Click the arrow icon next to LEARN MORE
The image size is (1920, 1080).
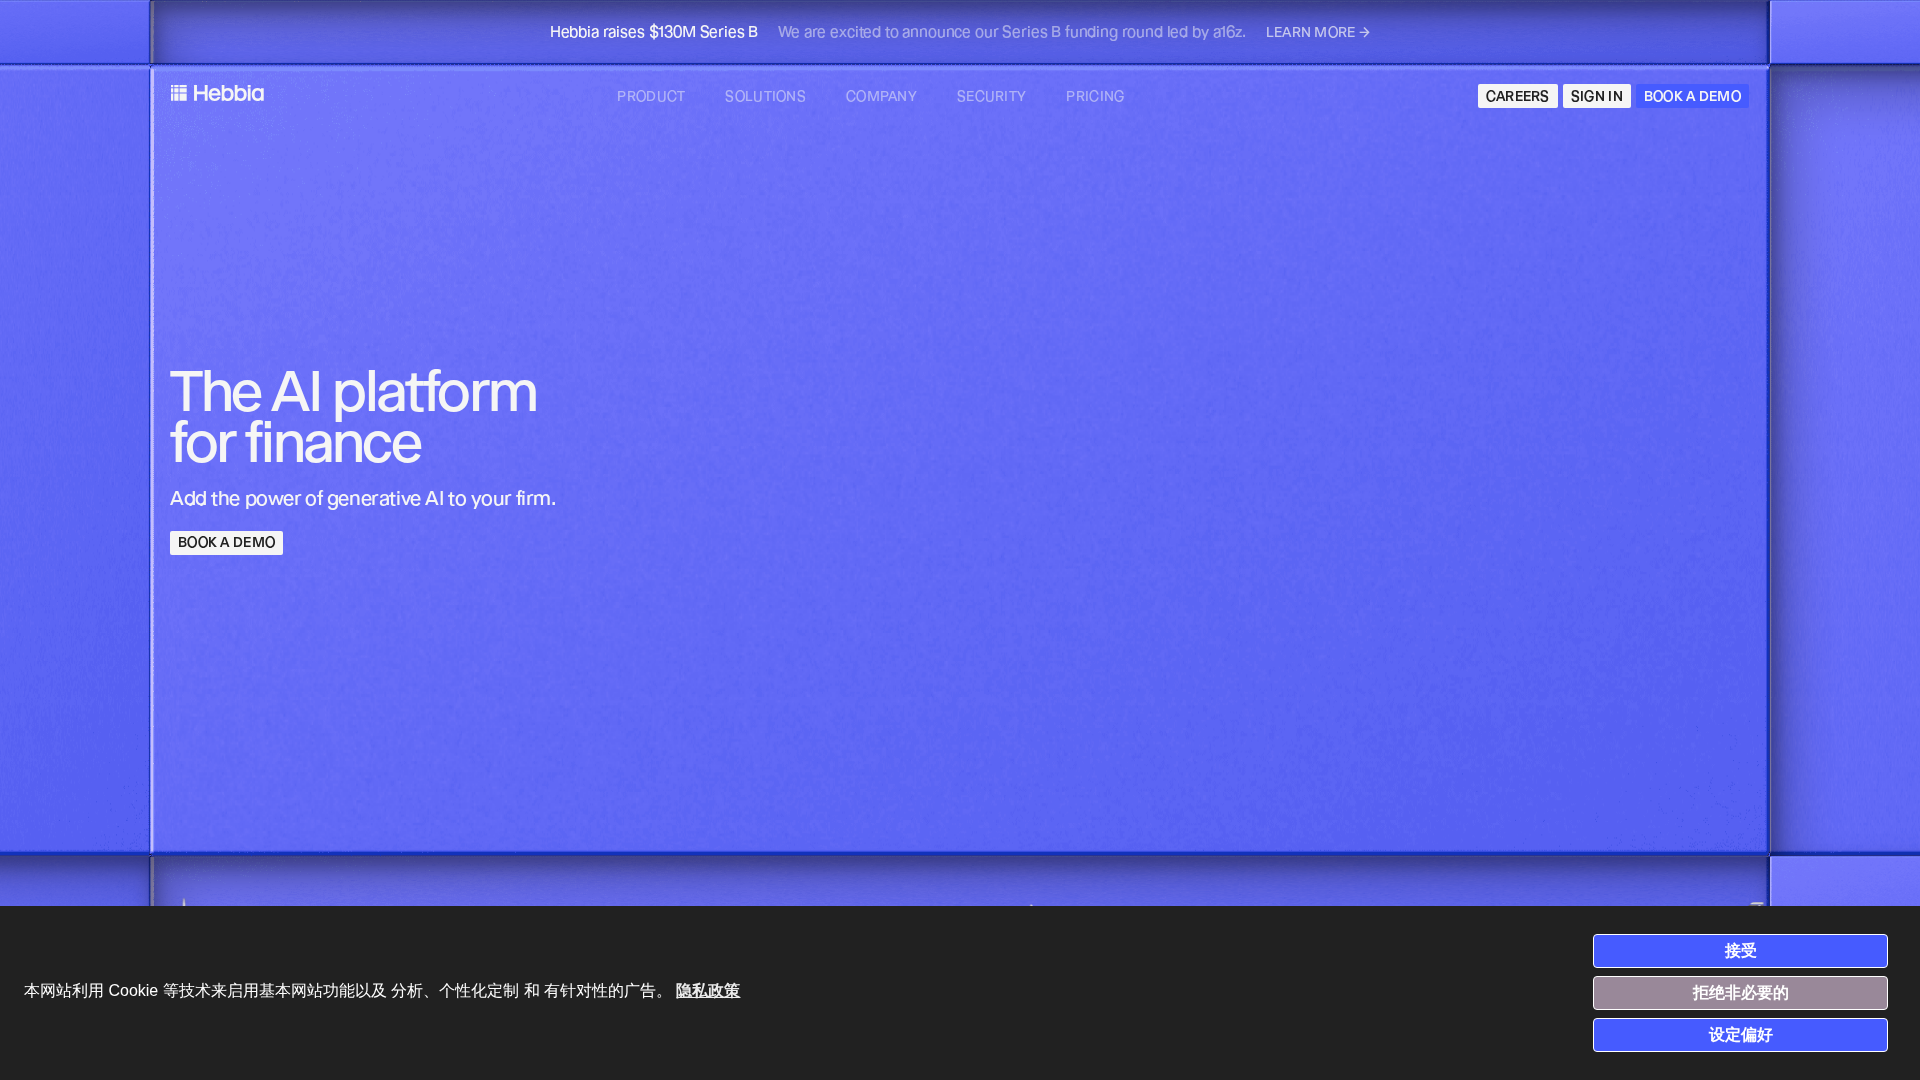(x=1362, y=32)
